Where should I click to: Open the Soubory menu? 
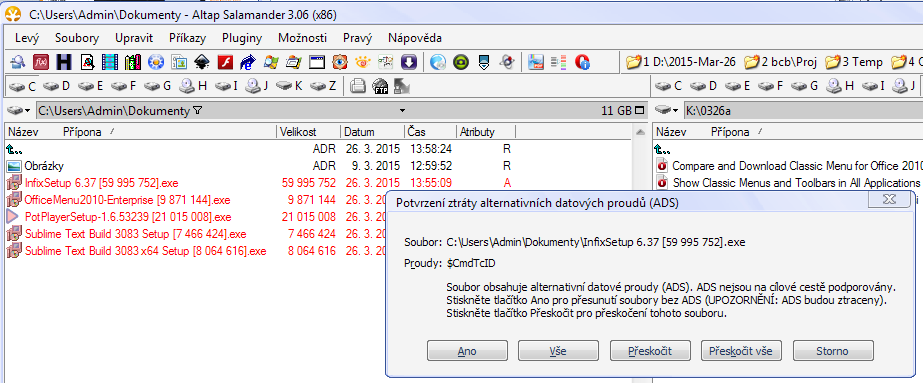pyautogui.click(x=77, y=38)
